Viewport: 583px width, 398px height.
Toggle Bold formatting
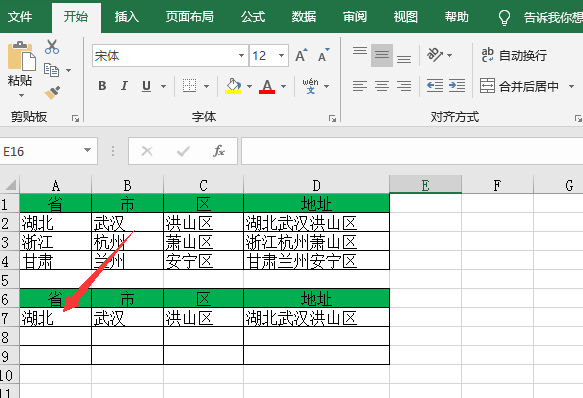pos(102,86)
